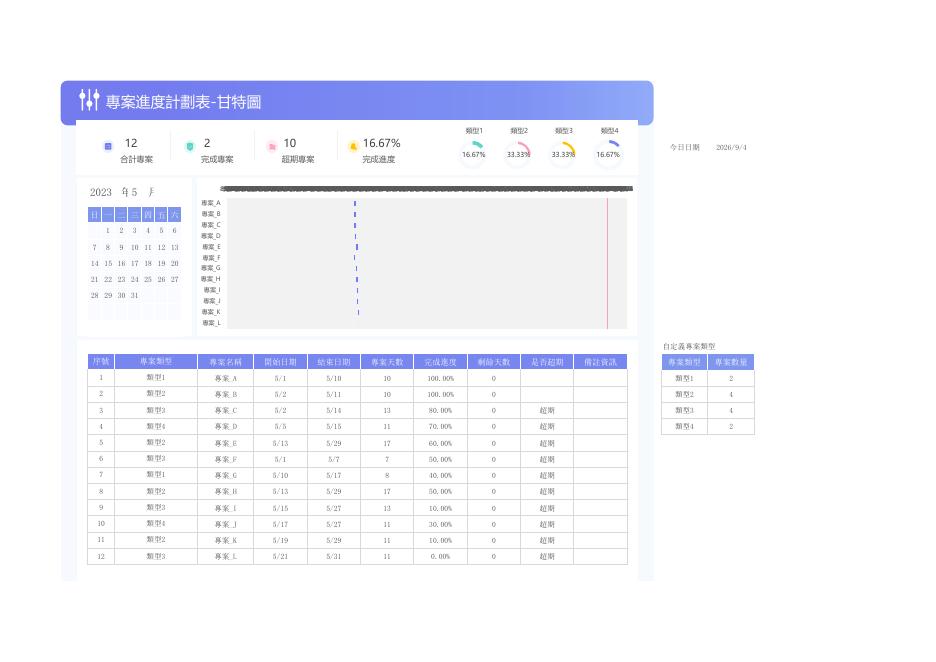
Task: Click the red today line in Gantt chart
Action: coord(607,263)
